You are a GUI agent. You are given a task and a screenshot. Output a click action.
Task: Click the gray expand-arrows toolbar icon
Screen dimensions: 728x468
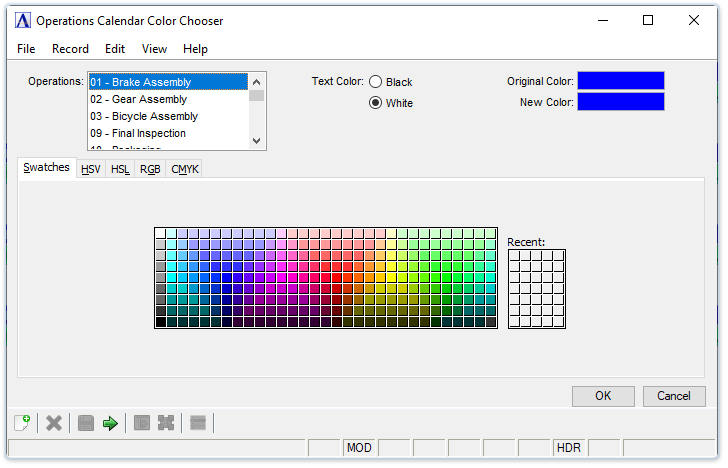tap(166, 423)
